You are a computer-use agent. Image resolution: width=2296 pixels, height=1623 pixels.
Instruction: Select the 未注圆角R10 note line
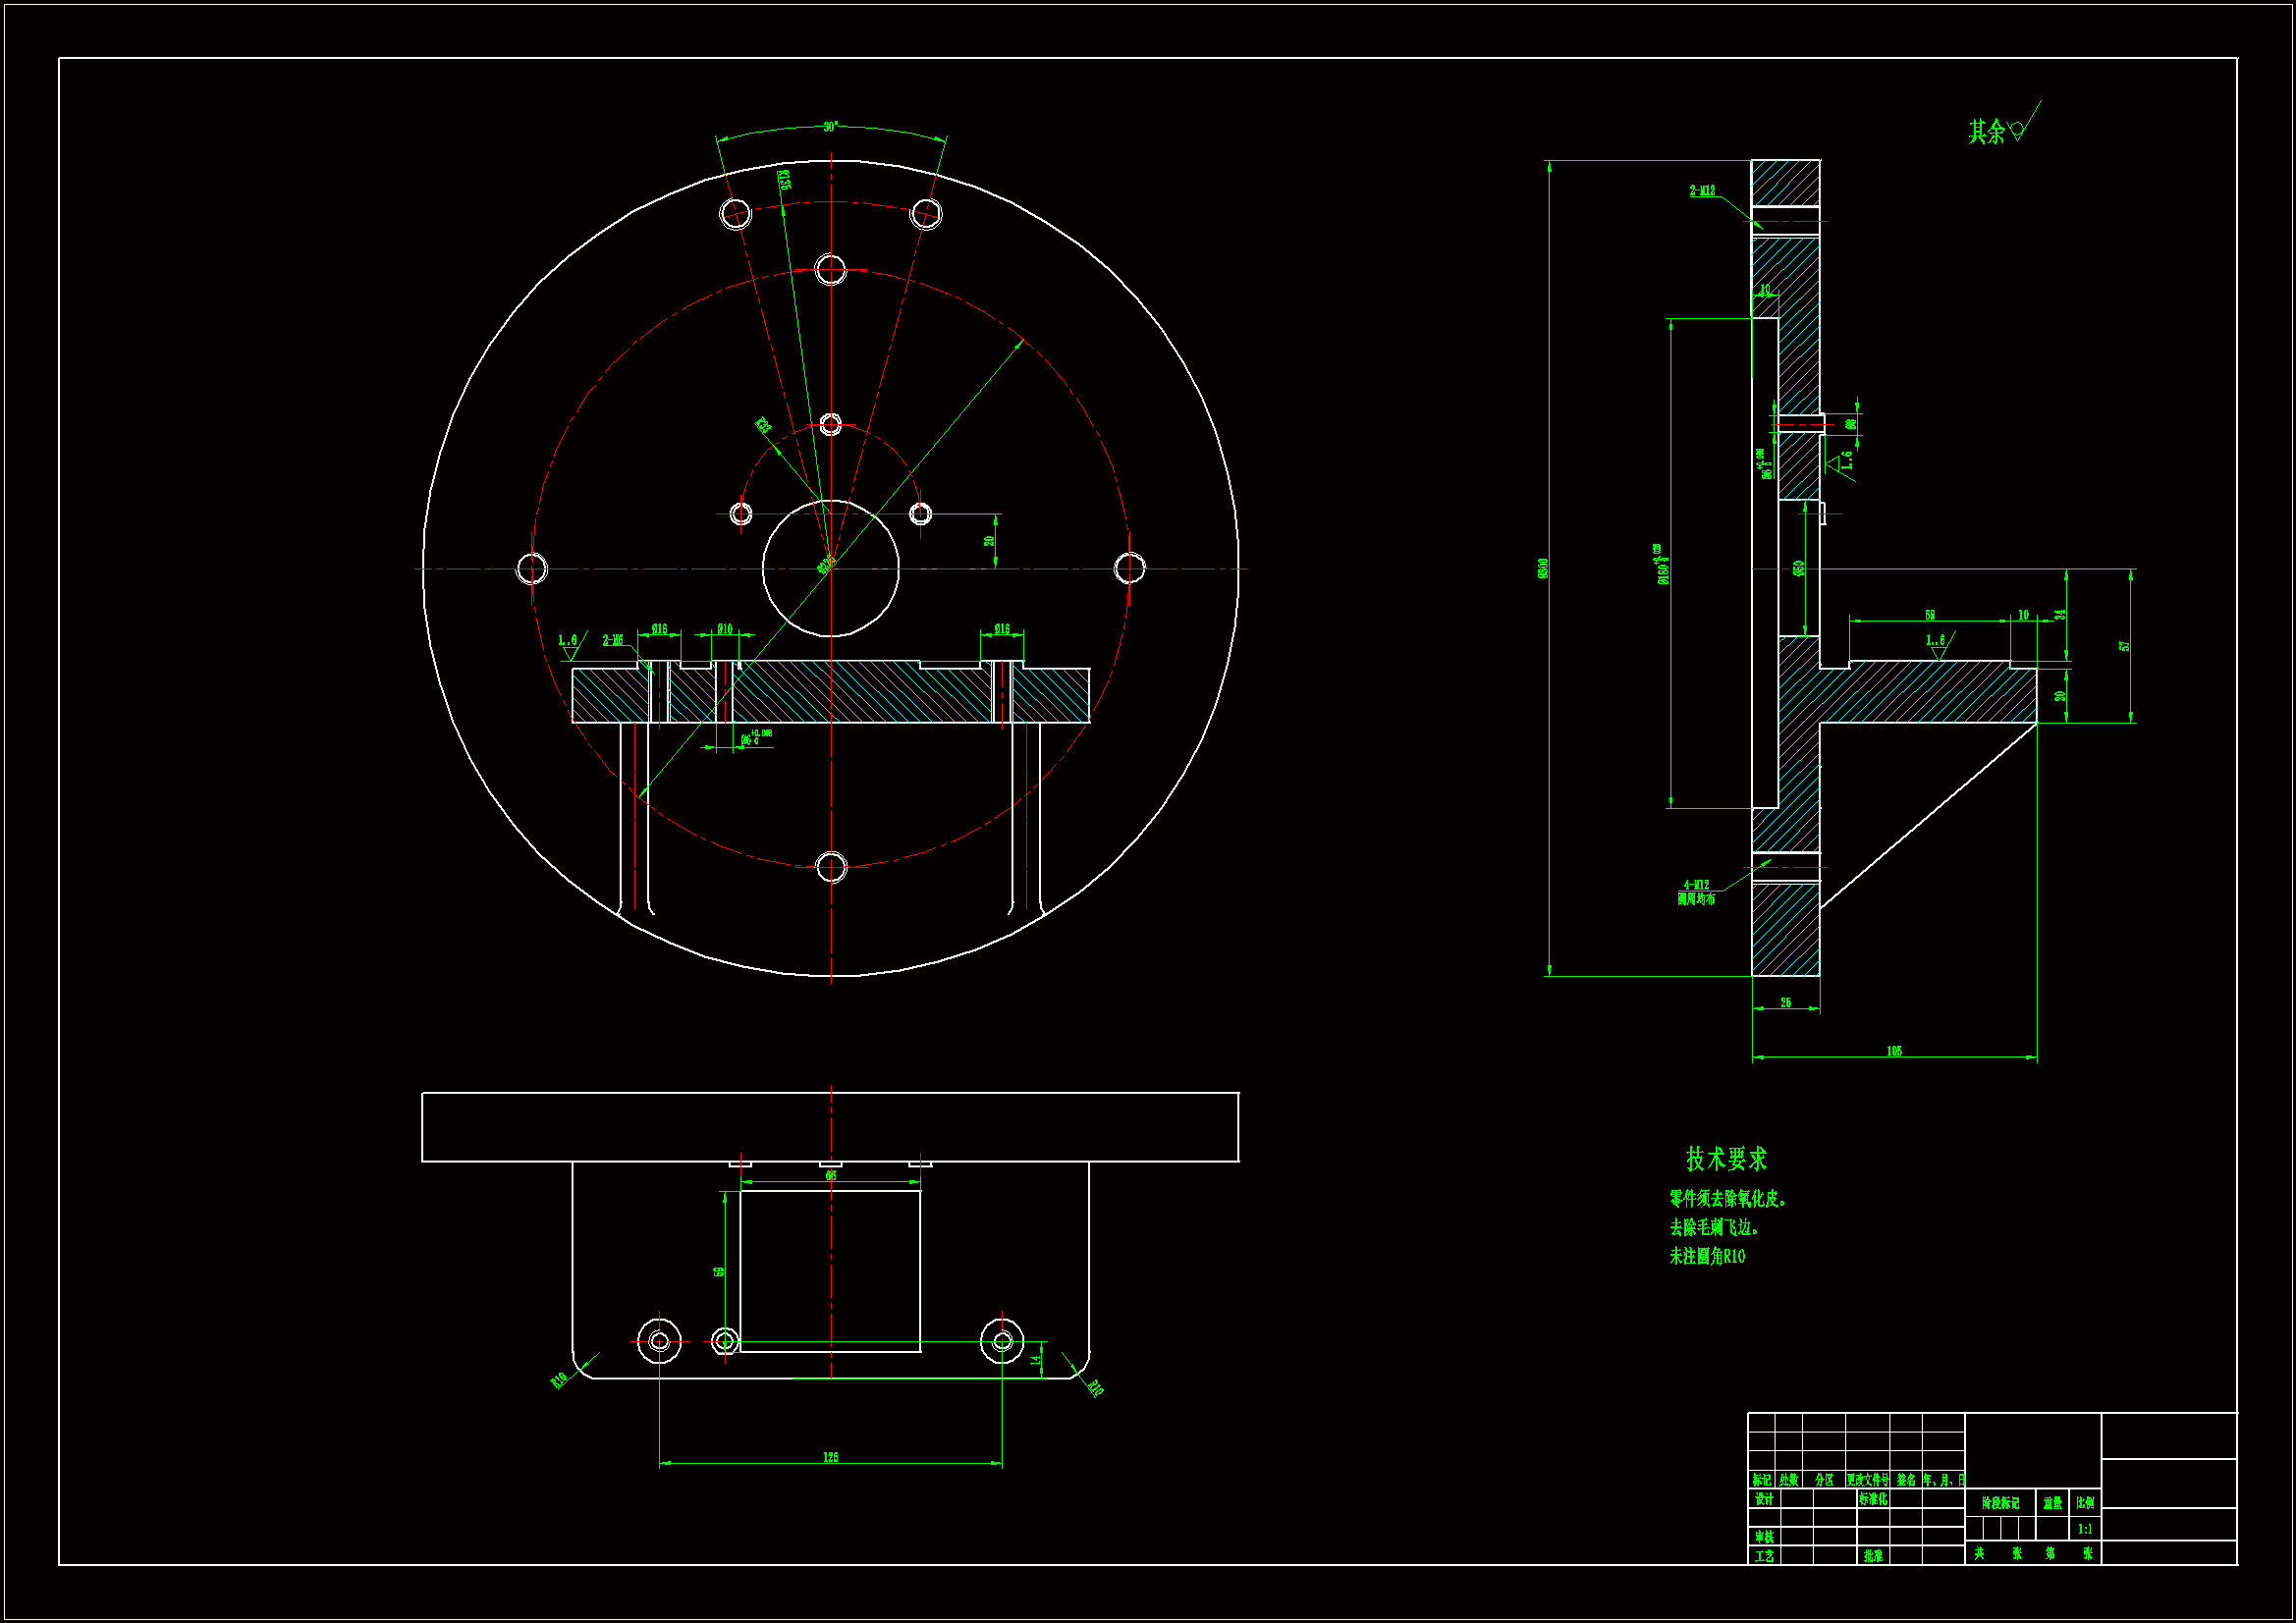pyautogui.click(x=1707, y=1257)
